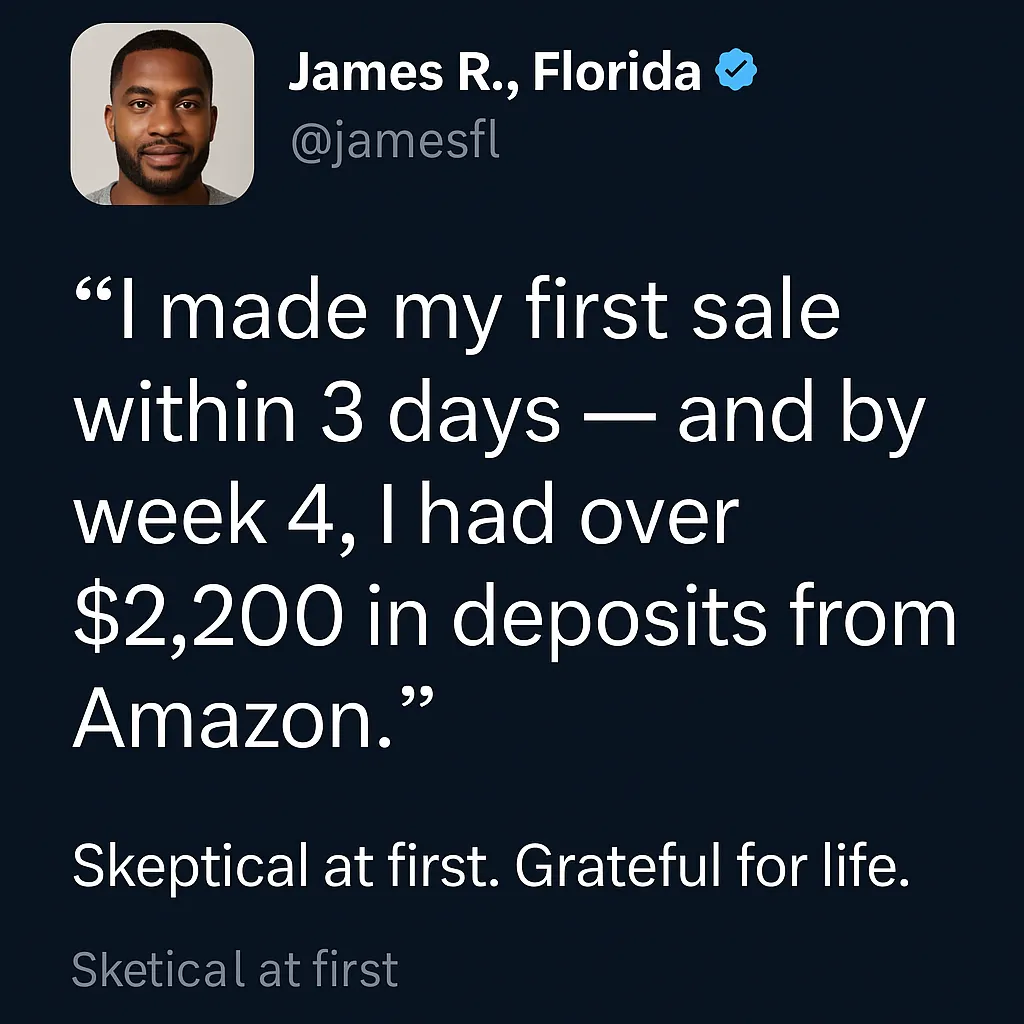Click the gray "Sketical at first" caption
The width and height of the screenshot is (1024, 1024).
[x=235, y=969]
